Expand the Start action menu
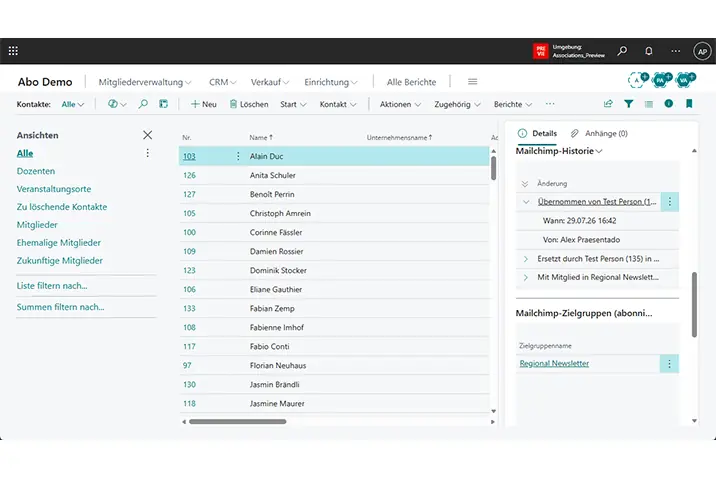 pos(293,104)
